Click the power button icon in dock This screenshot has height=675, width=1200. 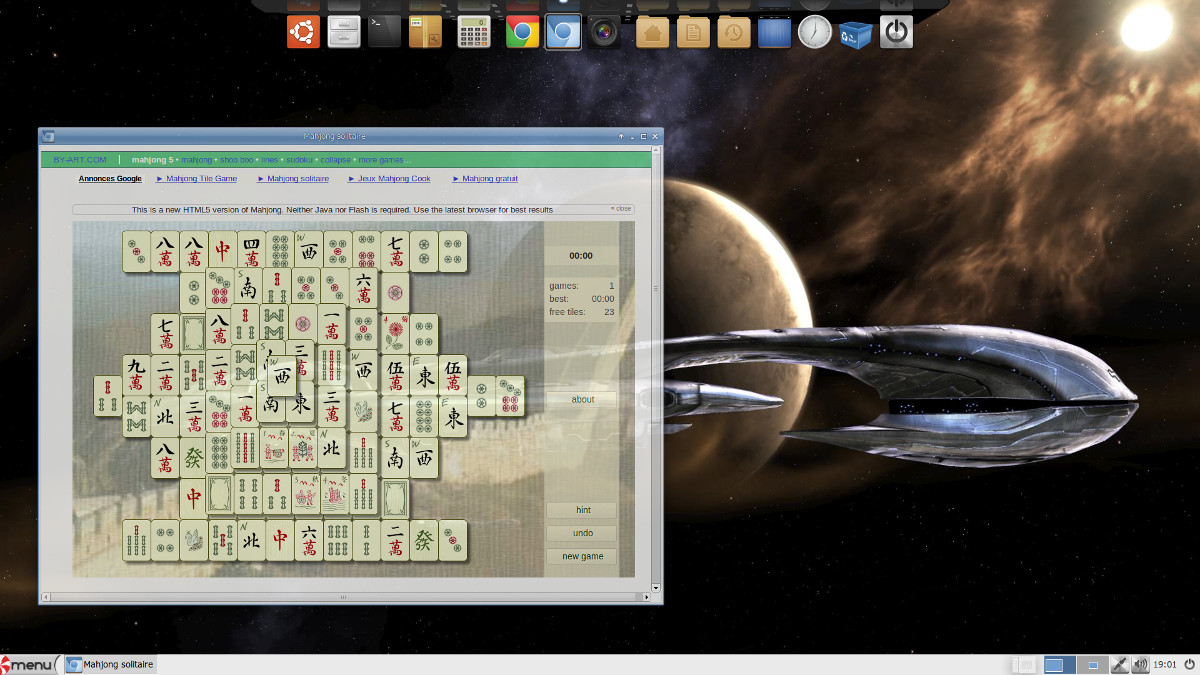896,32
